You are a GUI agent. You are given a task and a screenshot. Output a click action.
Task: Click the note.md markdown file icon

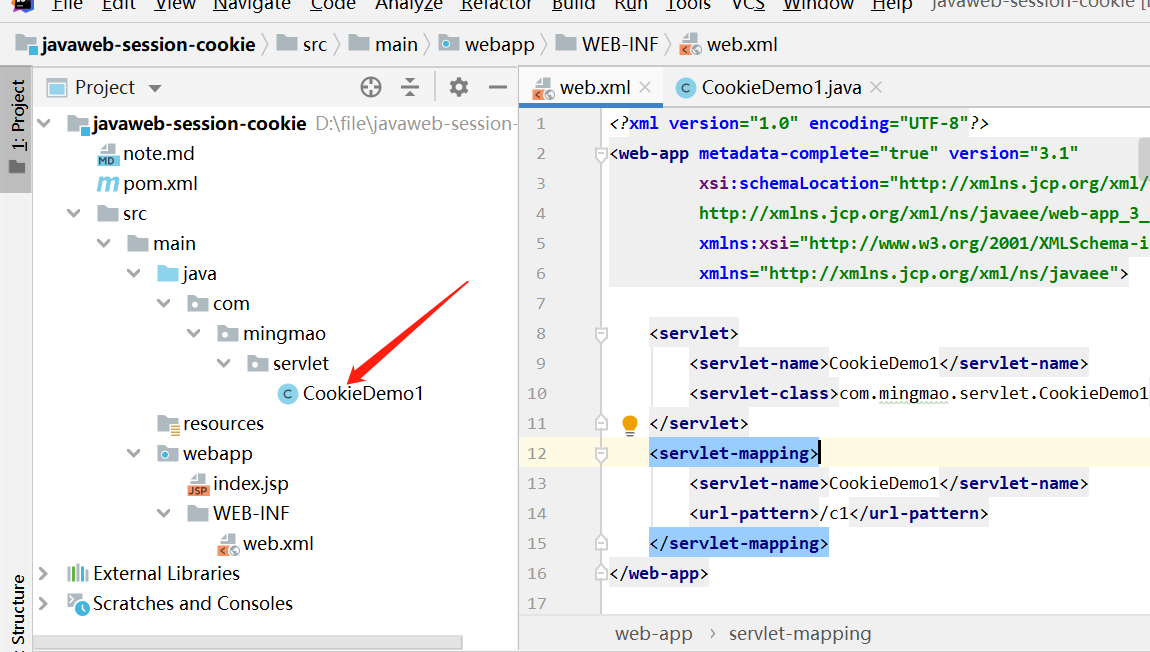(x=107, y=154)
